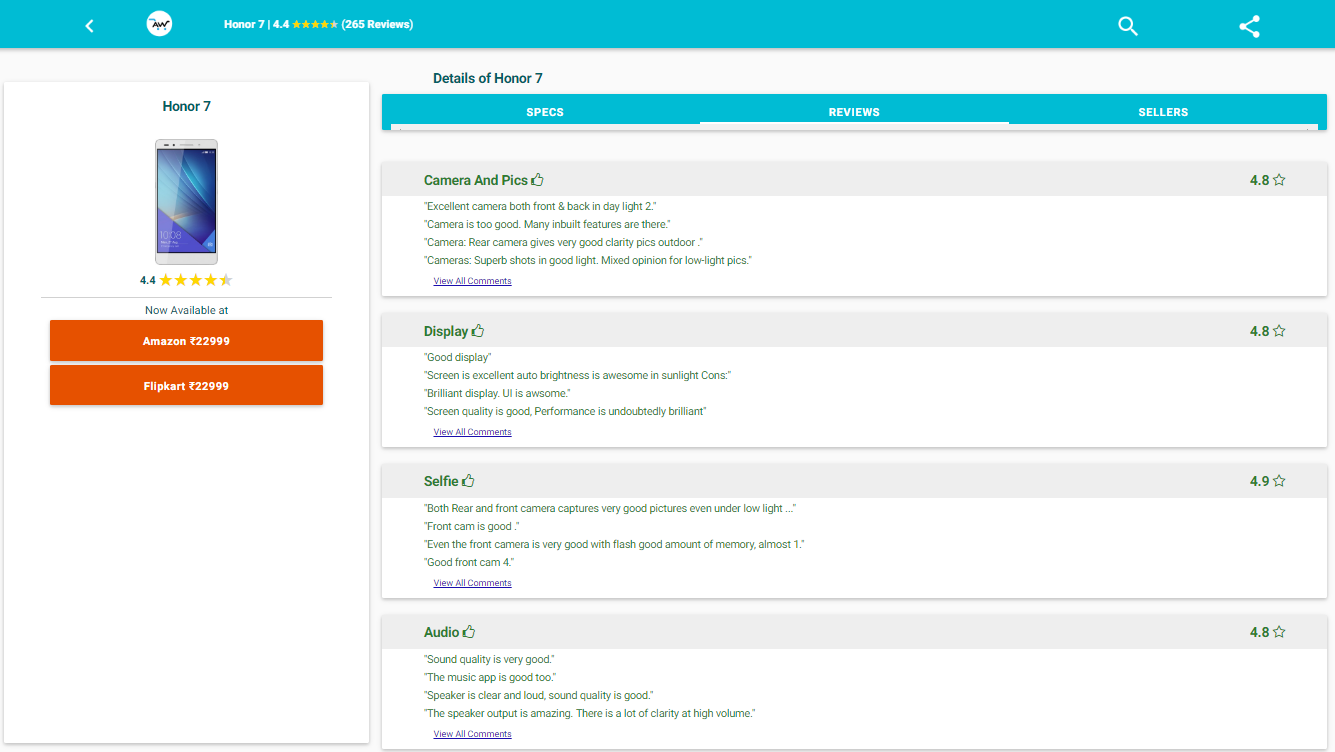Screen dimensions: 1335x752
Task: Click header text Honor 7 | 4.4 (265 Reviews)
Action: [x=318, y=24]
